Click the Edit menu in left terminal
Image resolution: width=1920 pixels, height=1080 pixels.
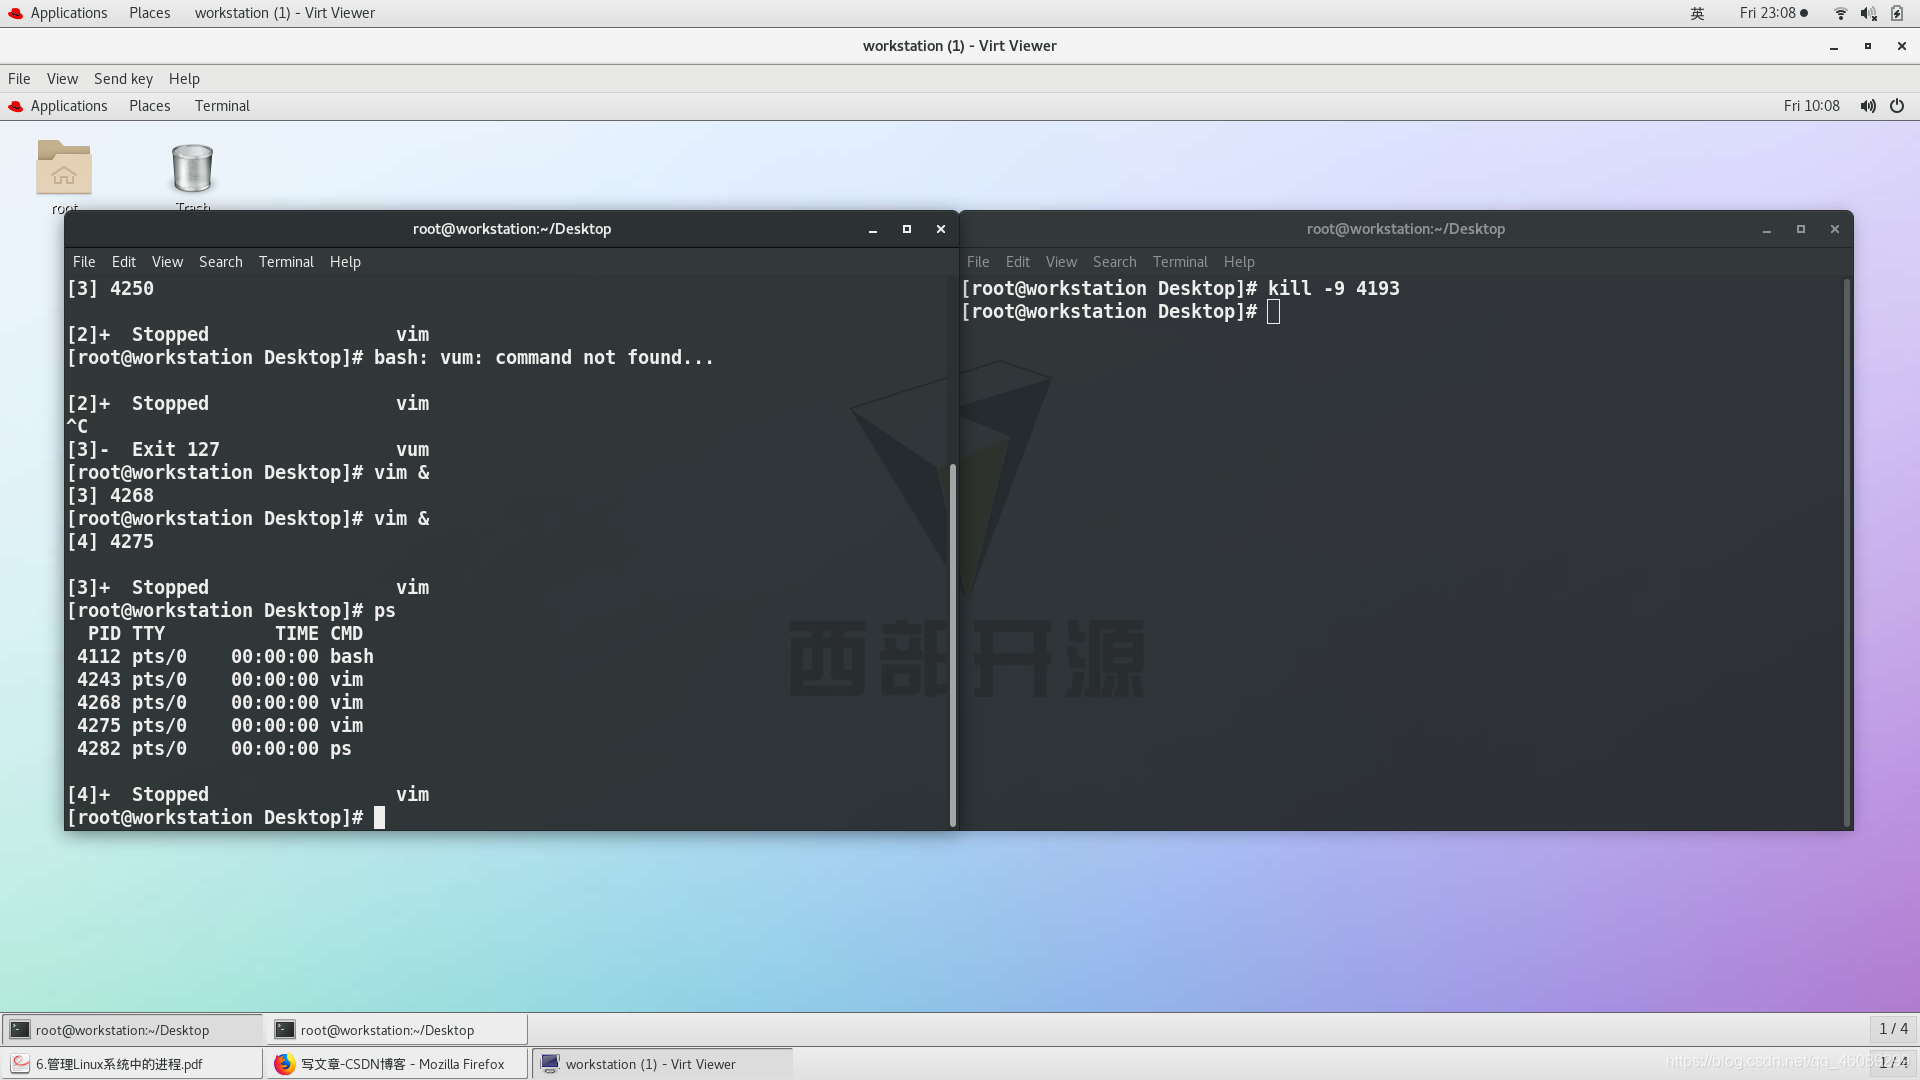coord(124,260)
